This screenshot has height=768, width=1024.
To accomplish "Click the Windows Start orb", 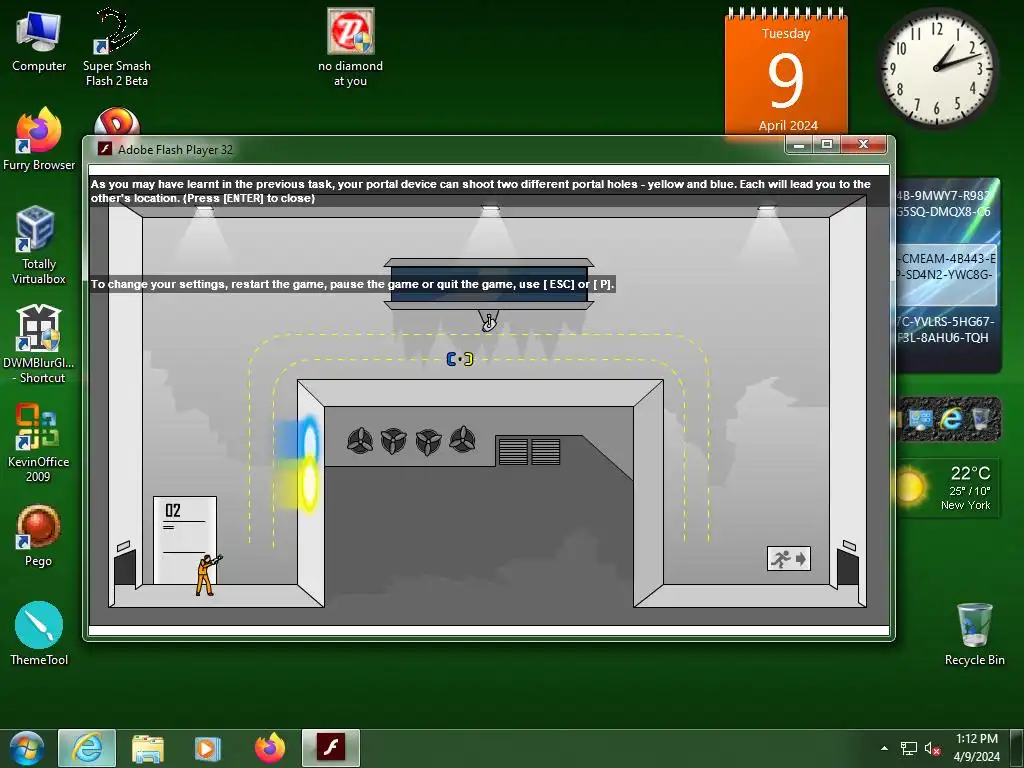I will (26, 748).
